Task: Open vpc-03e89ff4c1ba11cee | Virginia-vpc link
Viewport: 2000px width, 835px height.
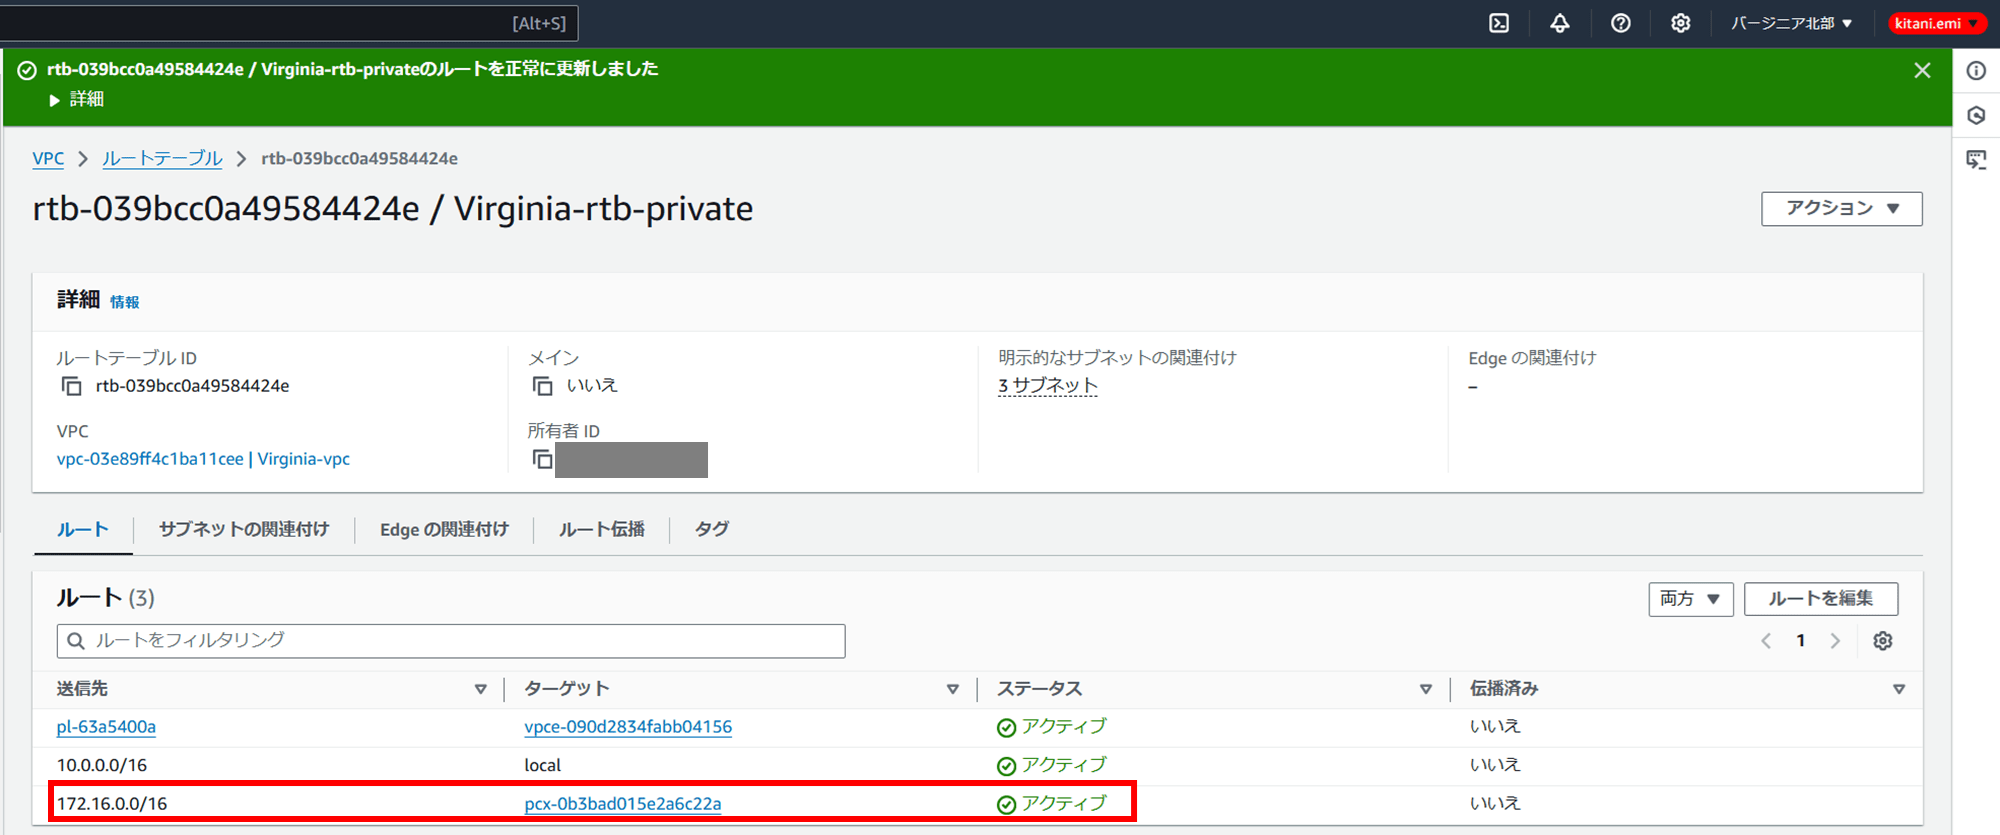Action: pos(203,459)
